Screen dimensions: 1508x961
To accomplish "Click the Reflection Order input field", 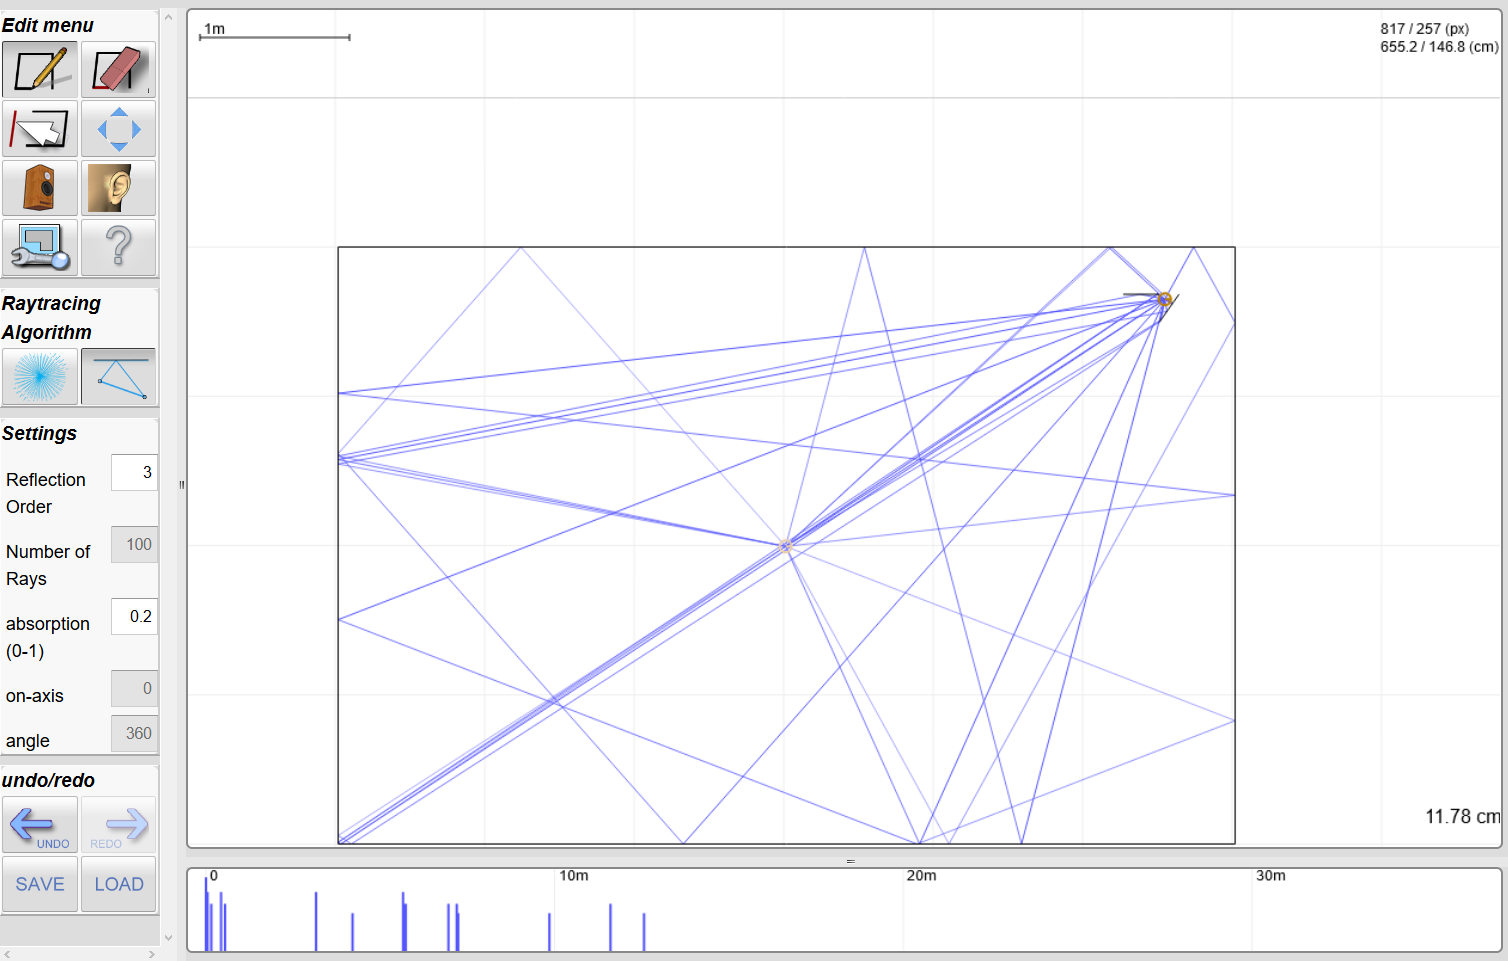I will click(134, 472).
